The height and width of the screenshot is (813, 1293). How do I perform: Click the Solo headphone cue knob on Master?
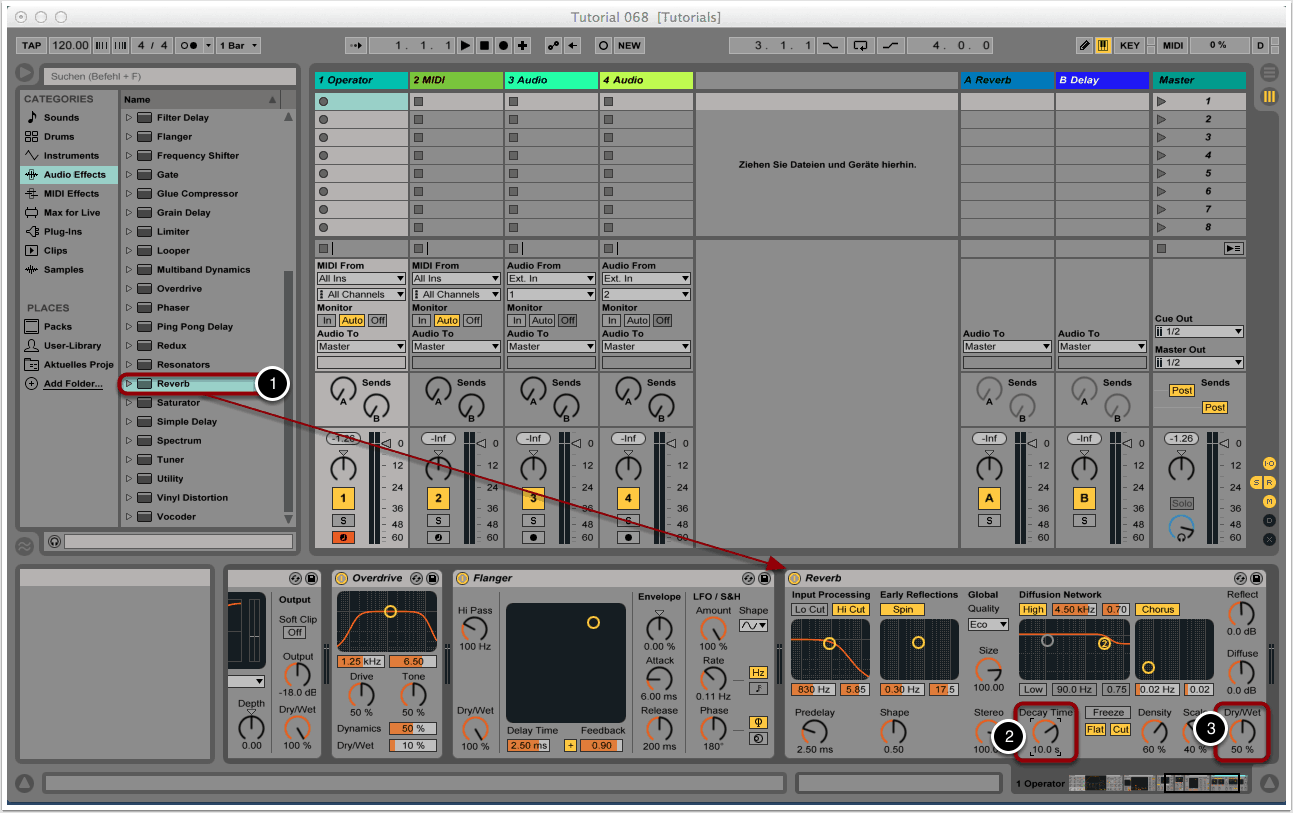pos(1182,529)
